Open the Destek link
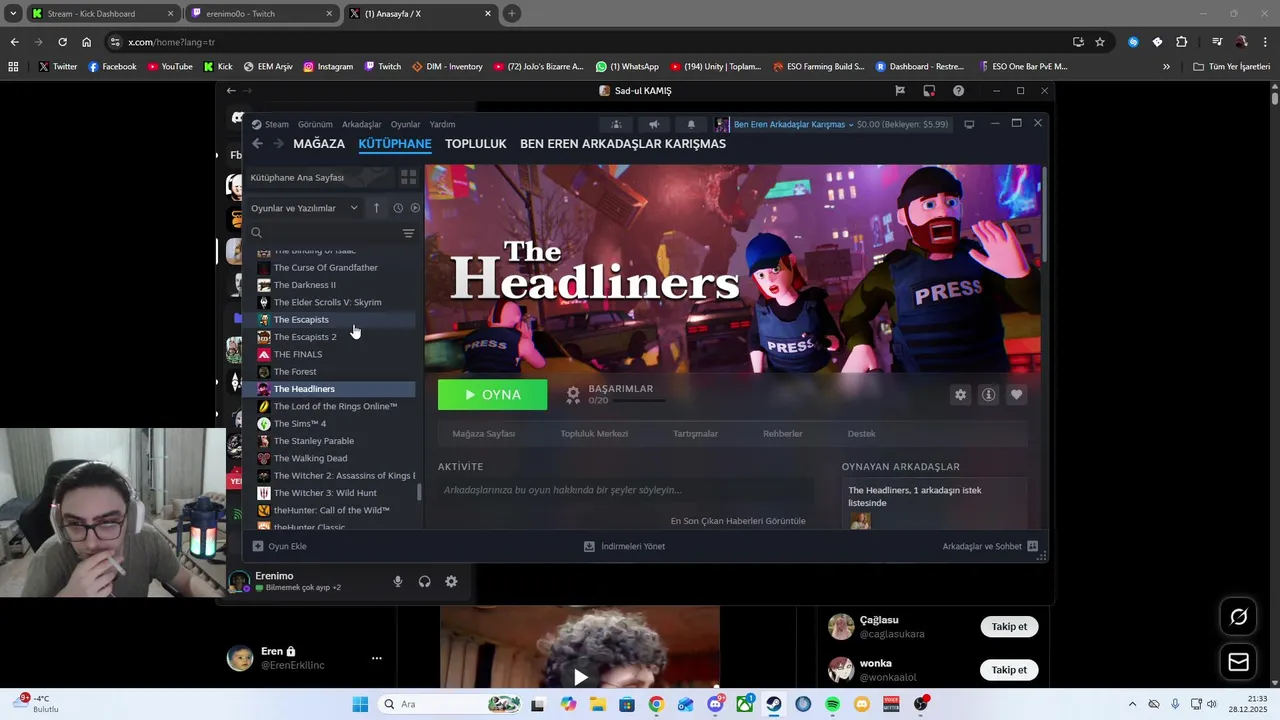The height and width of the screenshot is (720, 1280). (861, 434)
